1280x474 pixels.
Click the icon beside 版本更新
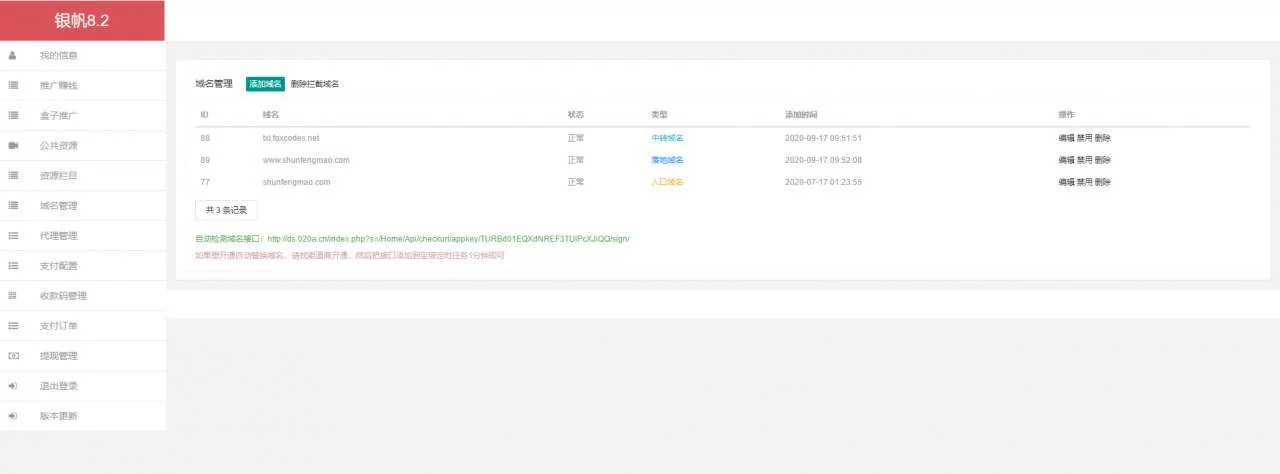coord(13,416)
